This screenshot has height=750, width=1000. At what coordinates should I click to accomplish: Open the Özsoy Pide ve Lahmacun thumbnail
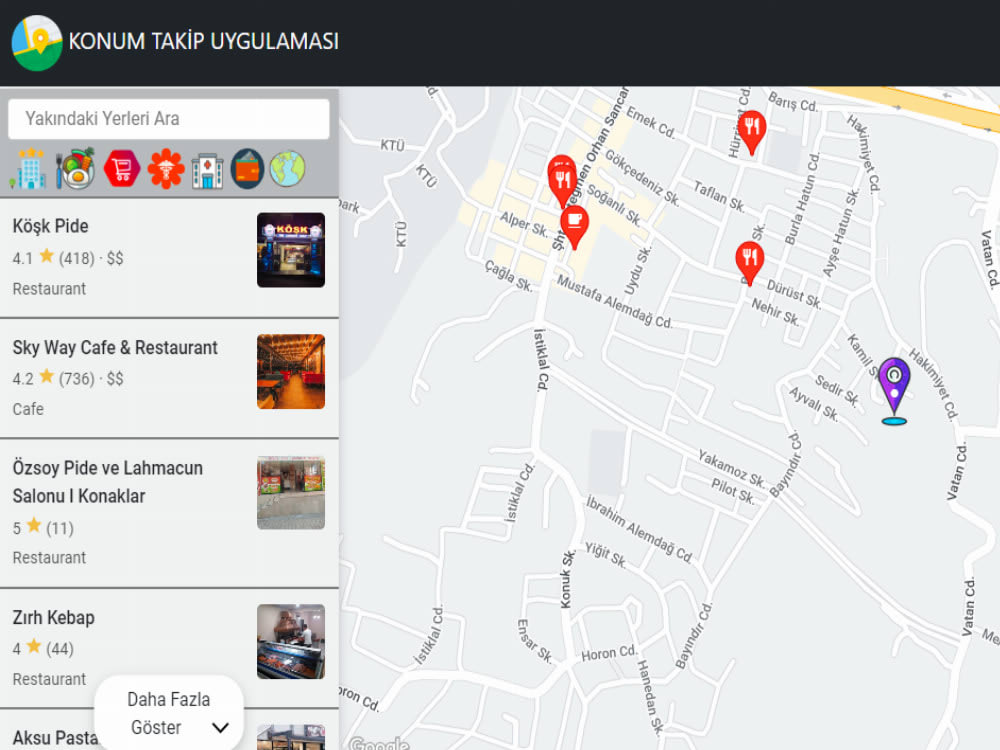pyautogui.click(x=291, y=492)
